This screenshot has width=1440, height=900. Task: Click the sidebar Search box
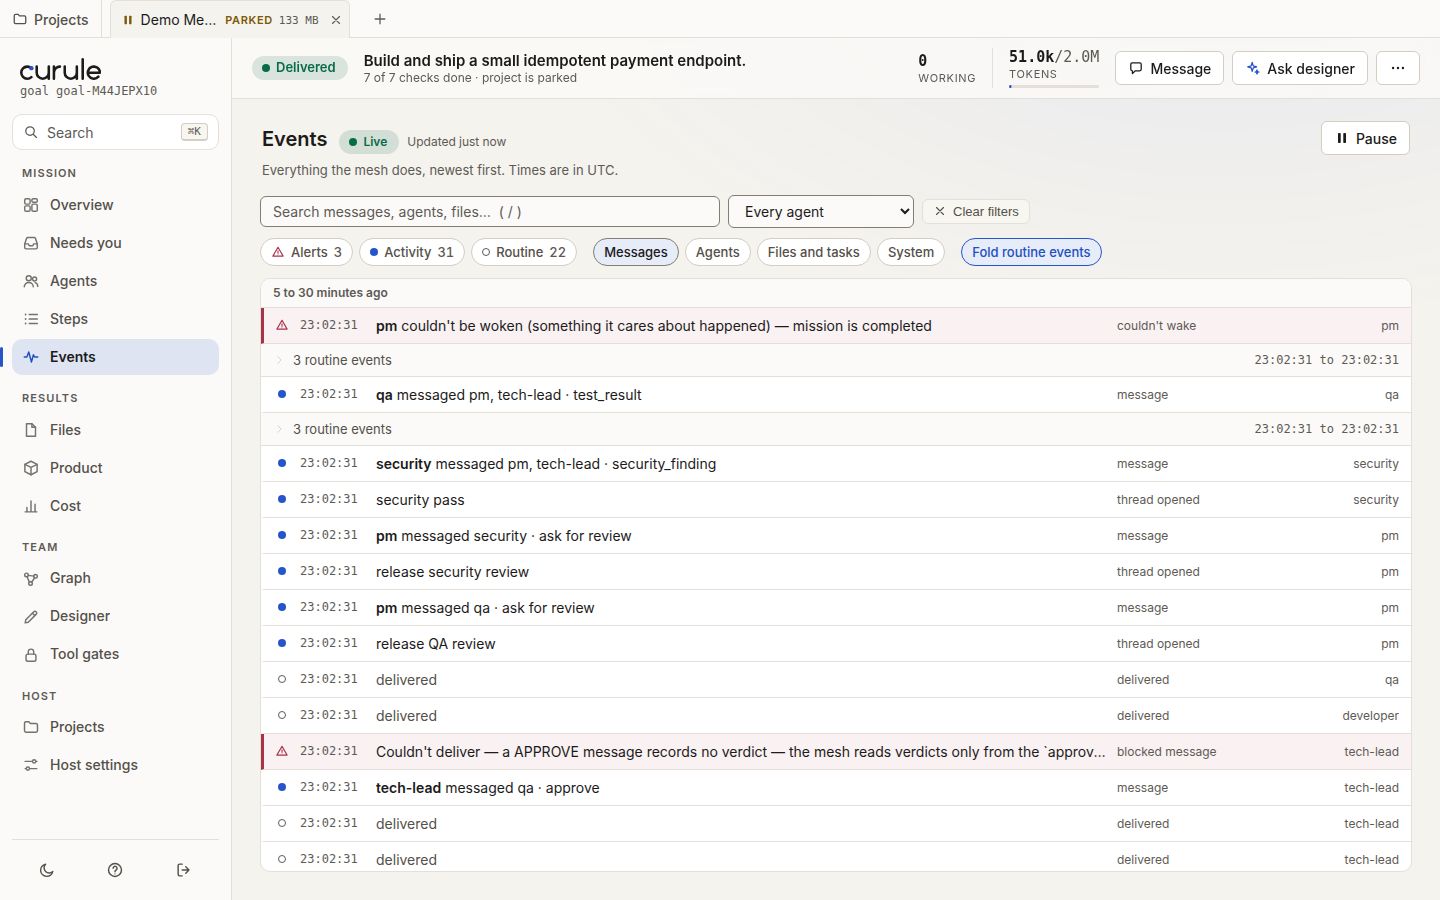click(x=115, y=132)
